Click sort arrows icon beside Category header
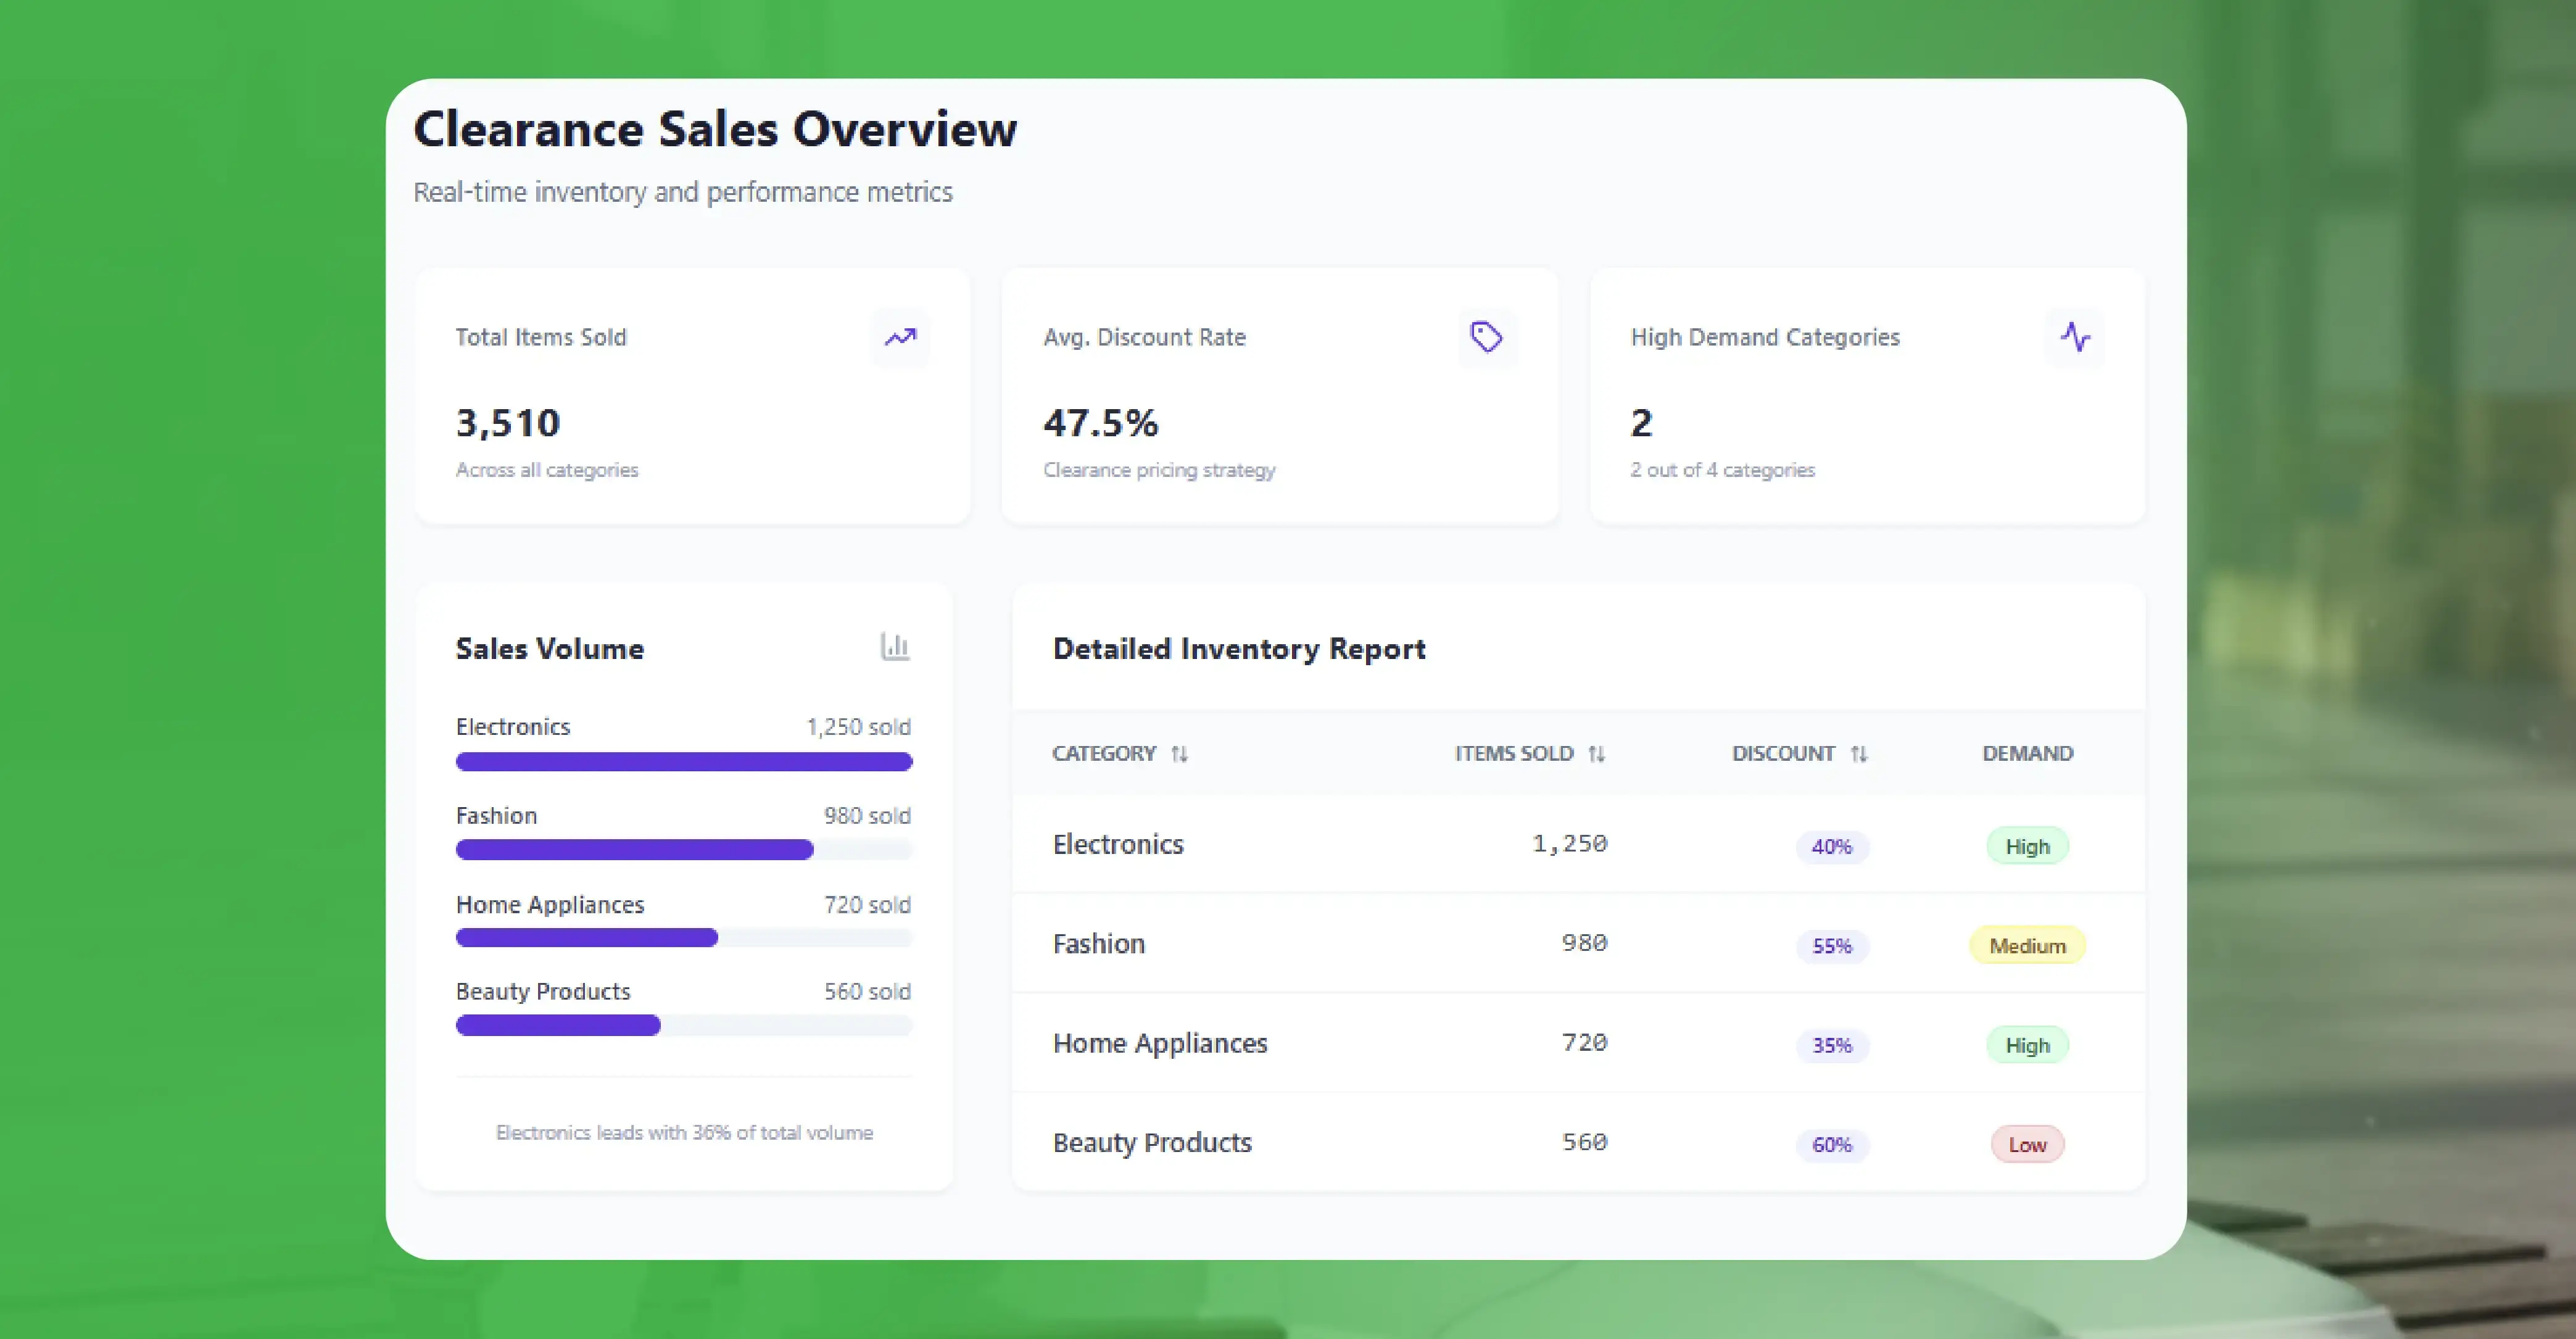The width and height of the screenshot is (2576, 1339). (x=1180, y=754)
